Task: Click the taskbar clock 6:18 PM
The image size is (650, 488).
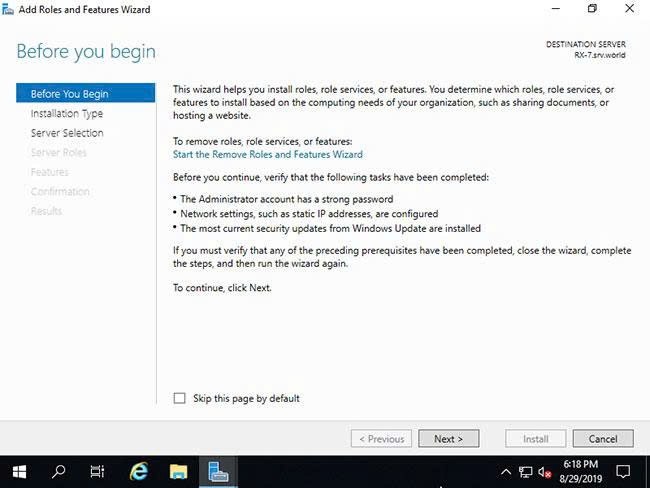Action: [580, 472]
